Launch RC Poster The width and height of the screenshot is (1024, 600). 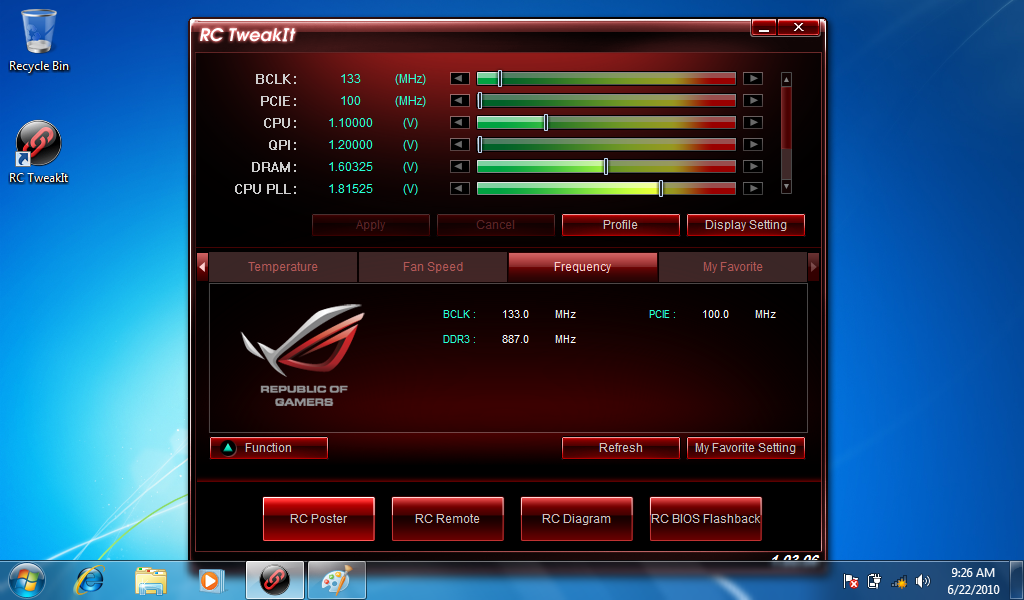(x=319, y=519)
